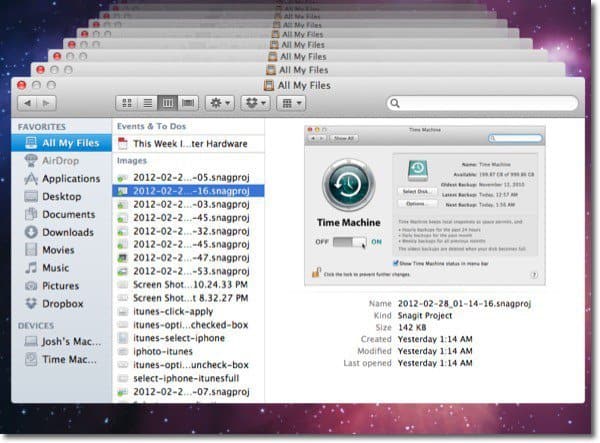600x443 pixels.
Task: Click the Documents folder icon in the sidebar
Action: 31,215
